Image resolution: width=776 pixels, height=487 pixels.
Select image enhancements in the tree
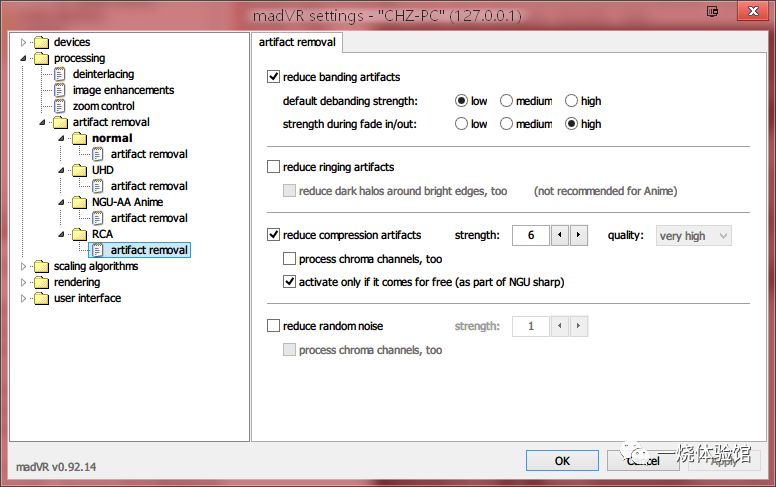click(x=123, y=90)
